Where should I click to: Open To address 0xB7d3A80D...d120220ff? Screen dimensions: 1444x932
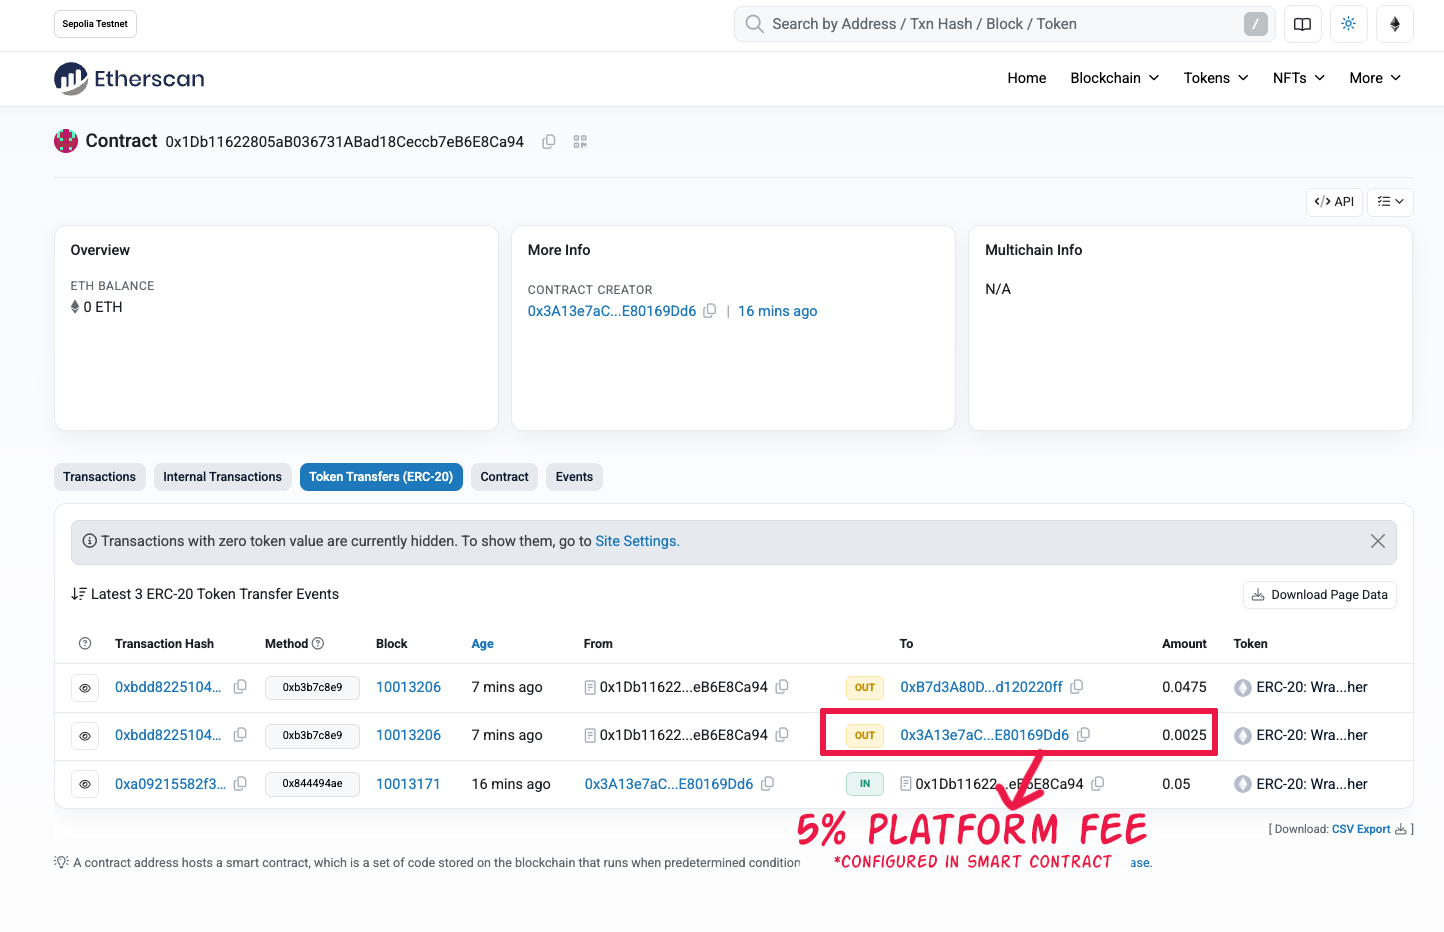pyautogui.click(x=981, y=687)
